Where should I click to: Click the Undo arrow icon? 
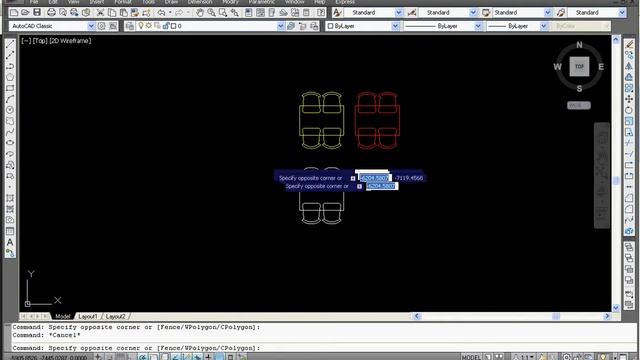click(162, 13)
